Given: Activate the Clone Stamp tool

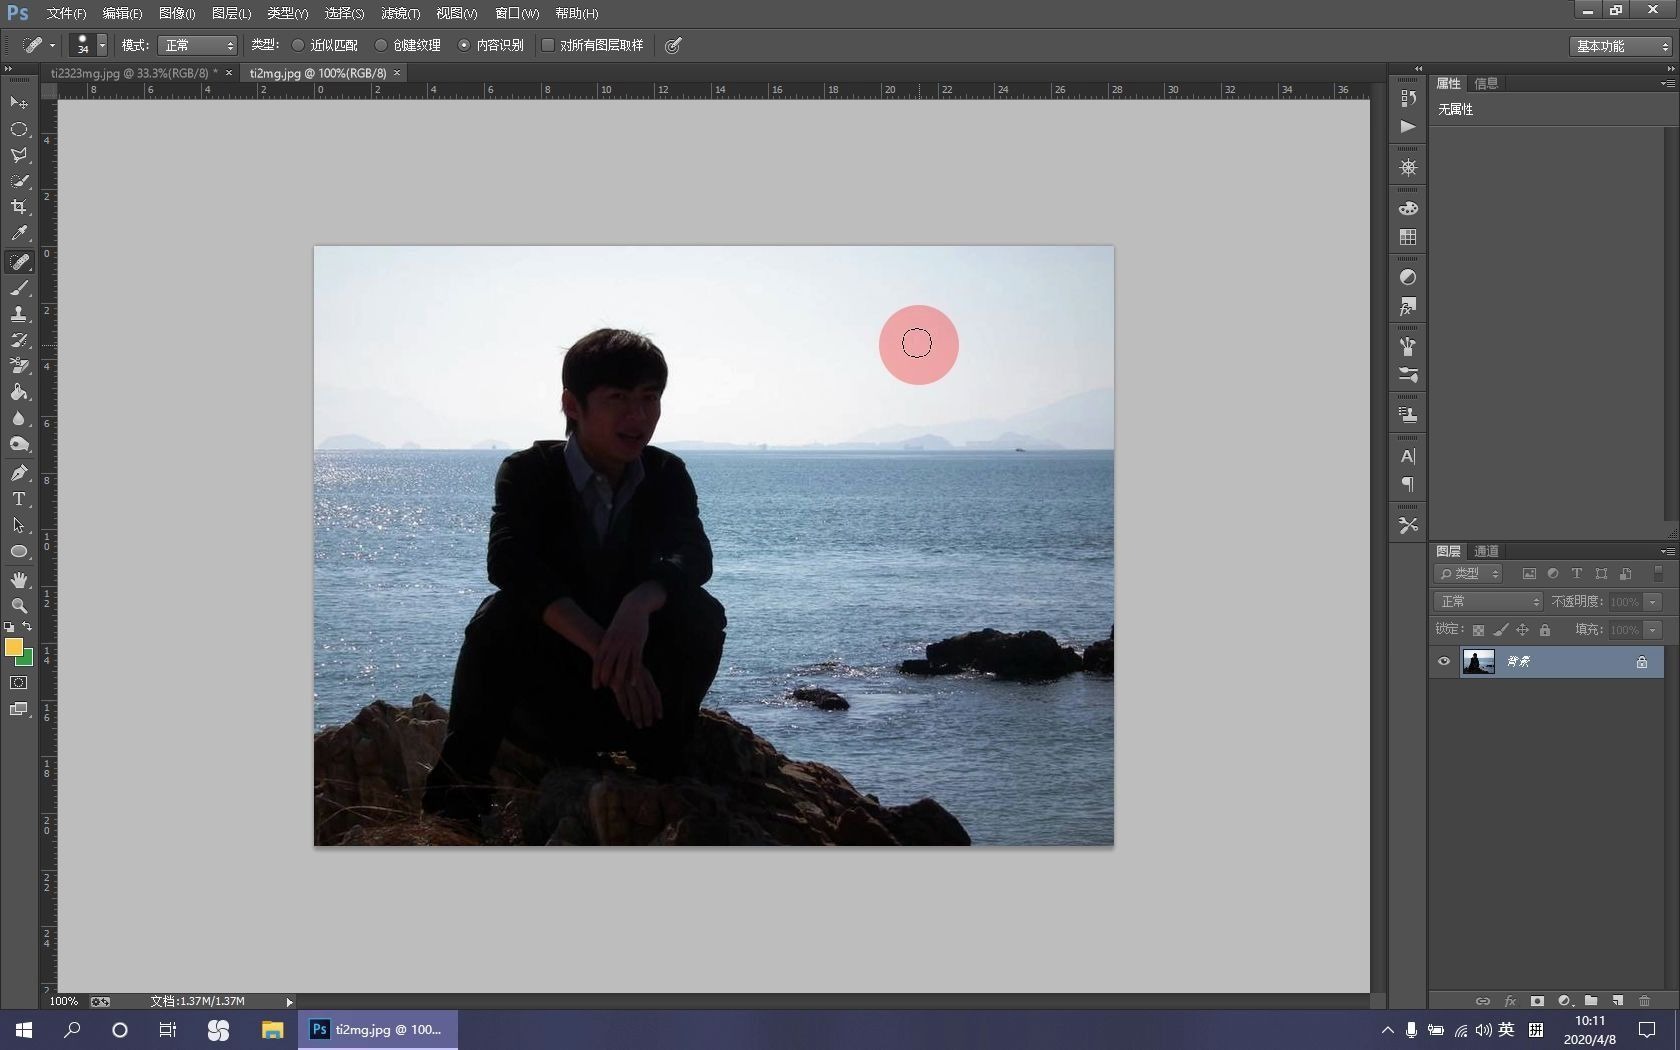Looking at the screenshot, I should (x=18, y=315).
